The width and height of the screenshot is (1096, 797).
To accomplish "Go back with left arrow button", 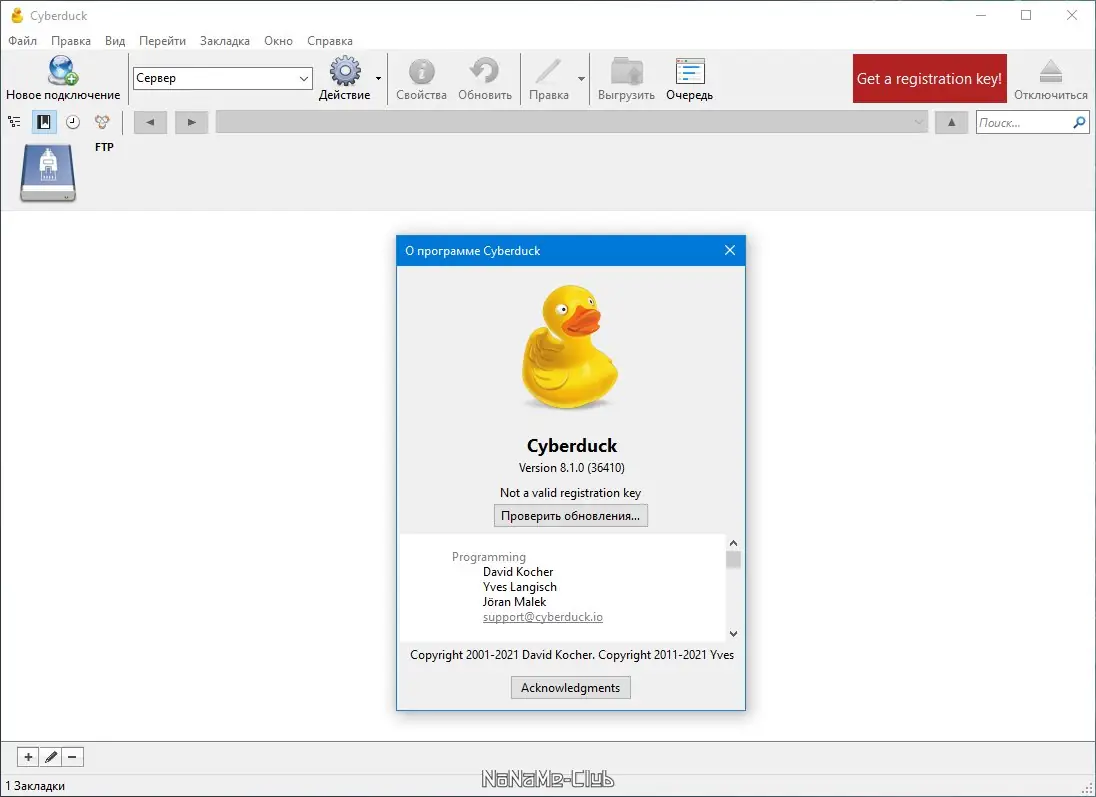I will [150, 122].
